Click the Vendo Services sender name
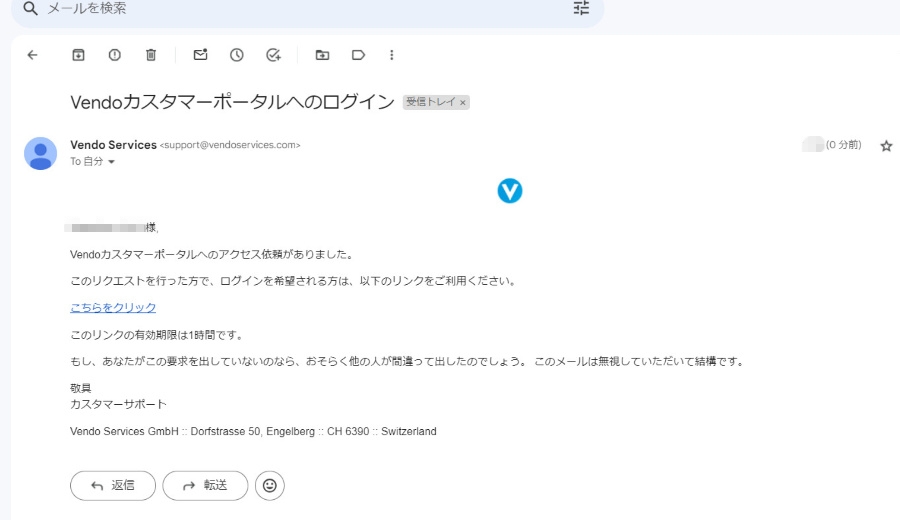900x520 pixels. pos(113,145)
